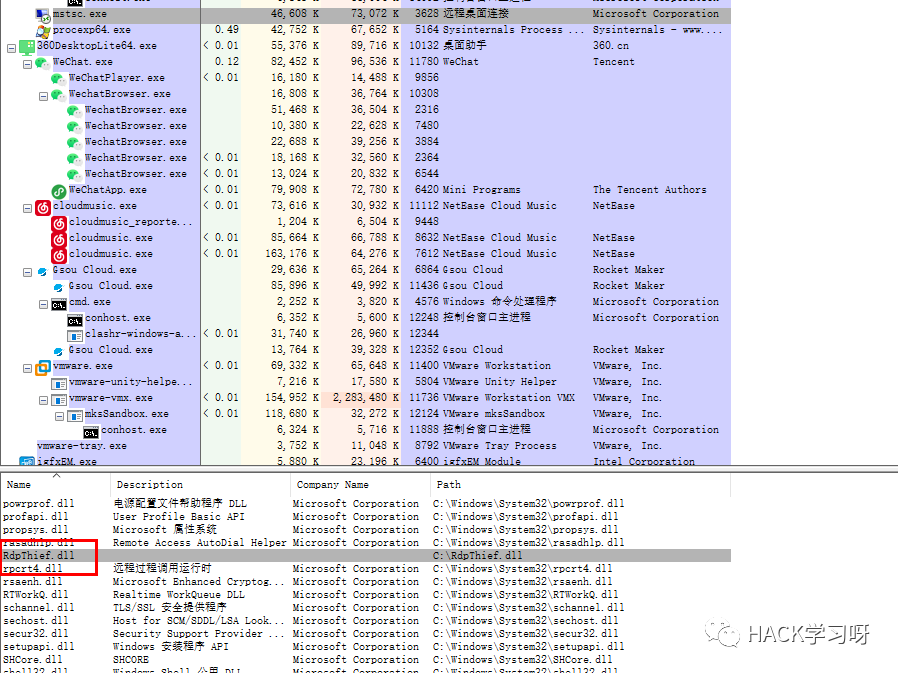The image size is (898, 673).
Task: Click icon of conhost.exe PID 12248
Action: pyautogui.click(x=75, y=321)
